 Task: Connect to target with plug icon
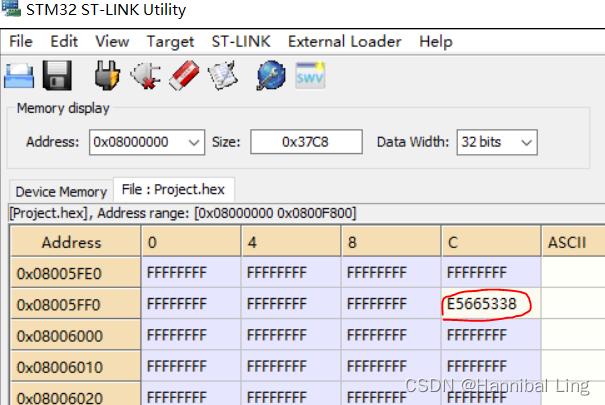pos(107,75)
